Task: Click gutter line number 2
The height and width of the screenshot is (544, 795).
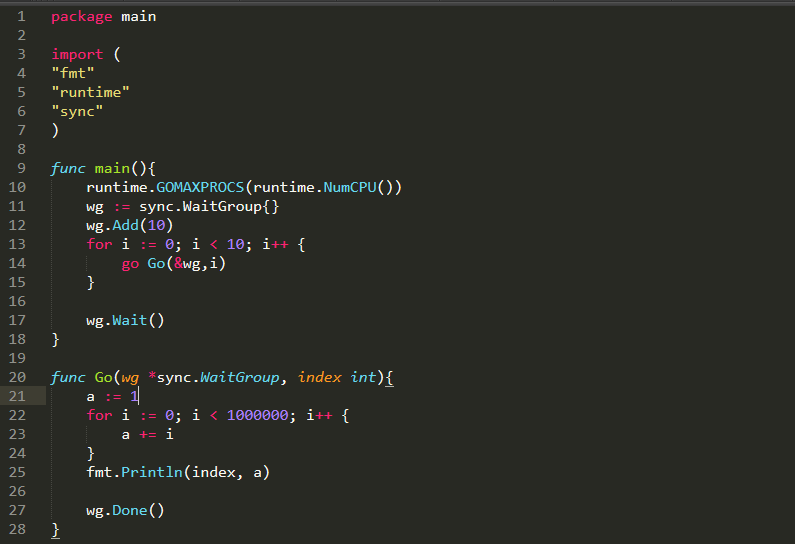Action: pyautogui.click(x=21, y=35)
